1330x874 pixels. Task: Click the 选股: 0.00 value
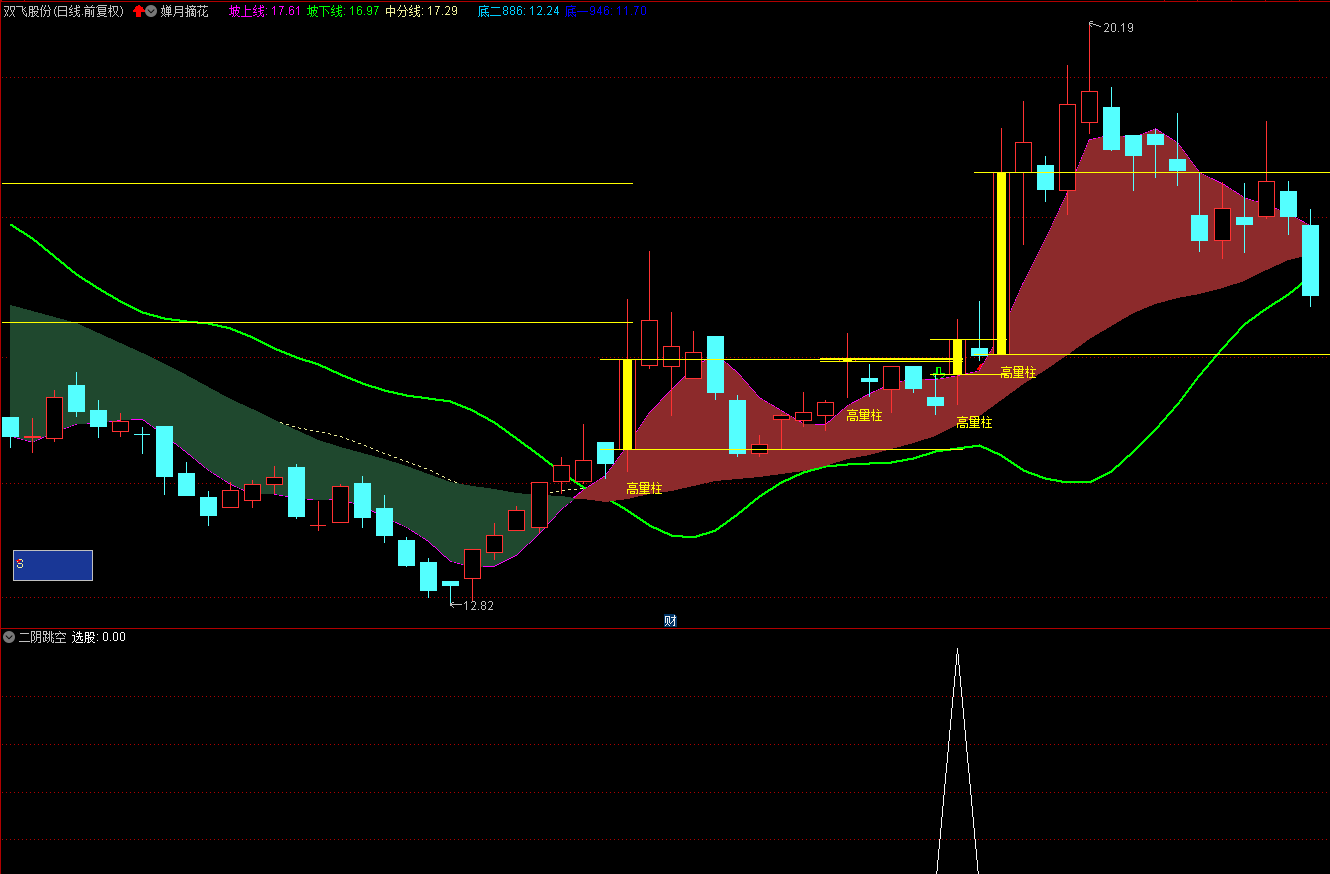click(x=99, y=637)
